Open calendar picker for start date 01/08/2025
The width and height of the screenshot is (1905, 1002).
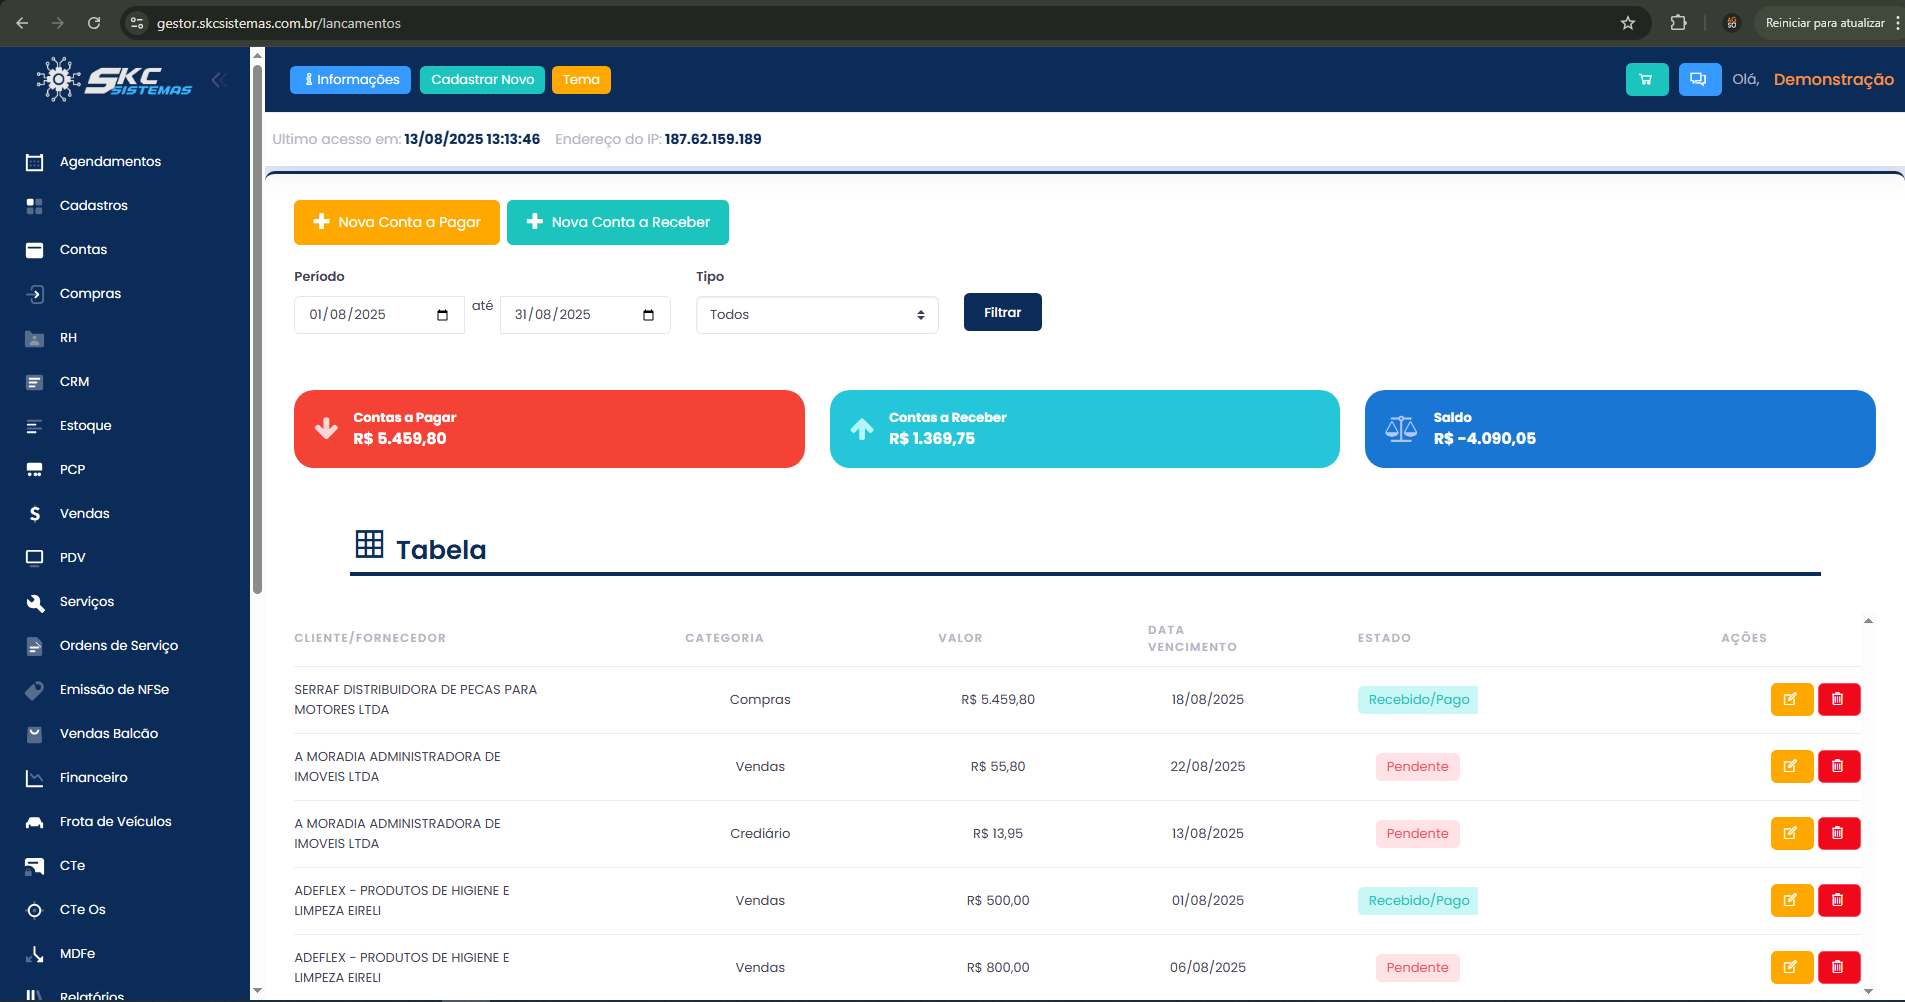(442, 315)
